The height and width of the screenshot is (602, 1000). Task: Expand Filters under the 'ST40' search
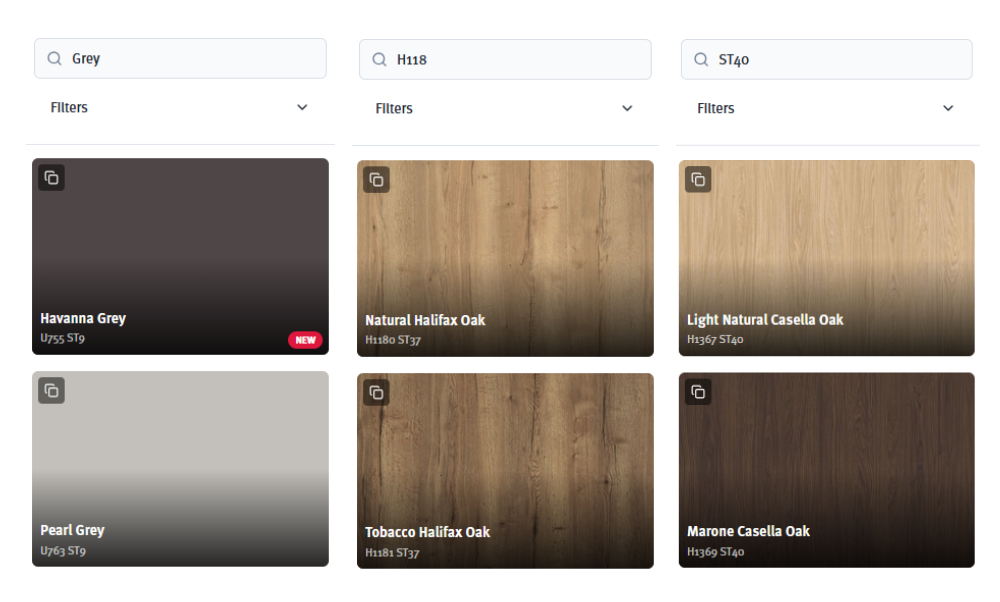tap(827, 108)
